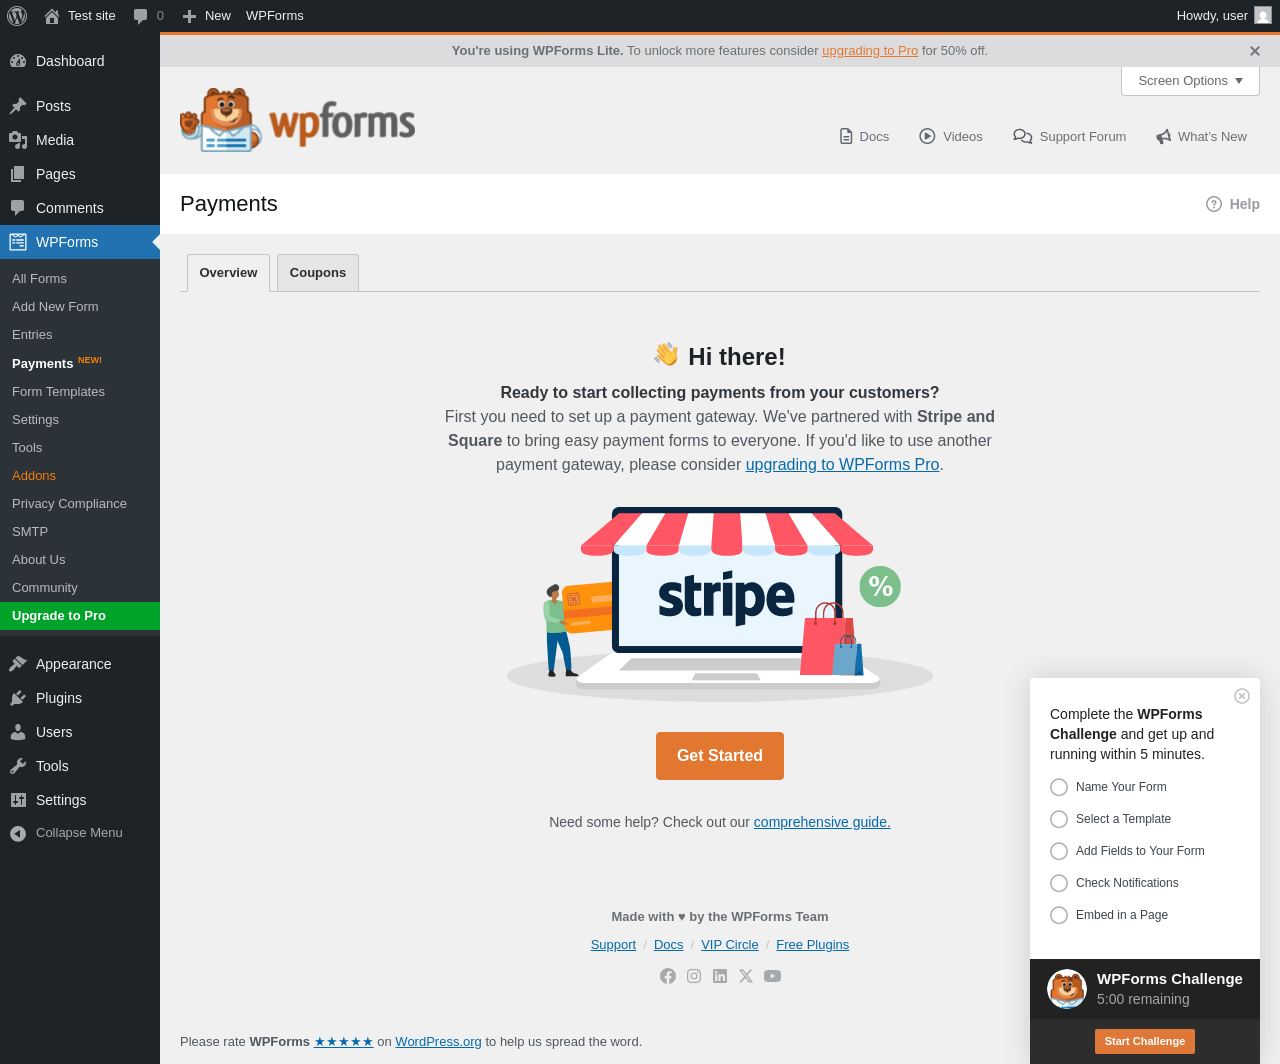
Task: Select the Check Notifications step circle
Action: (x=1059, y=883)
